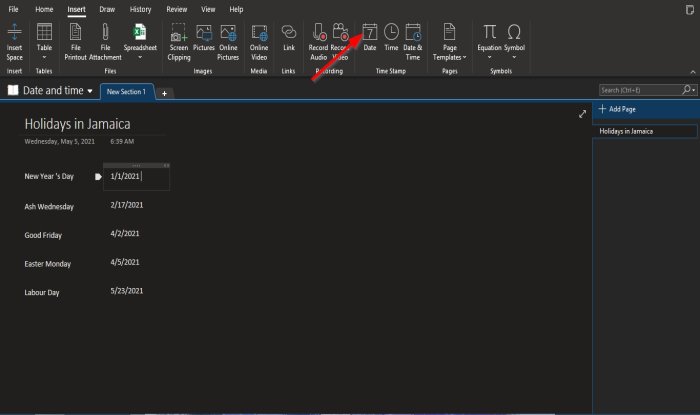Open the Help tab
Screen dimensions: 700x415
(236, 9)
